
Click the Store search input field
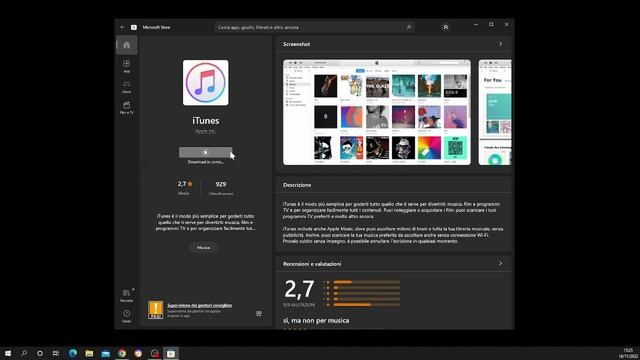coord(314,27)
